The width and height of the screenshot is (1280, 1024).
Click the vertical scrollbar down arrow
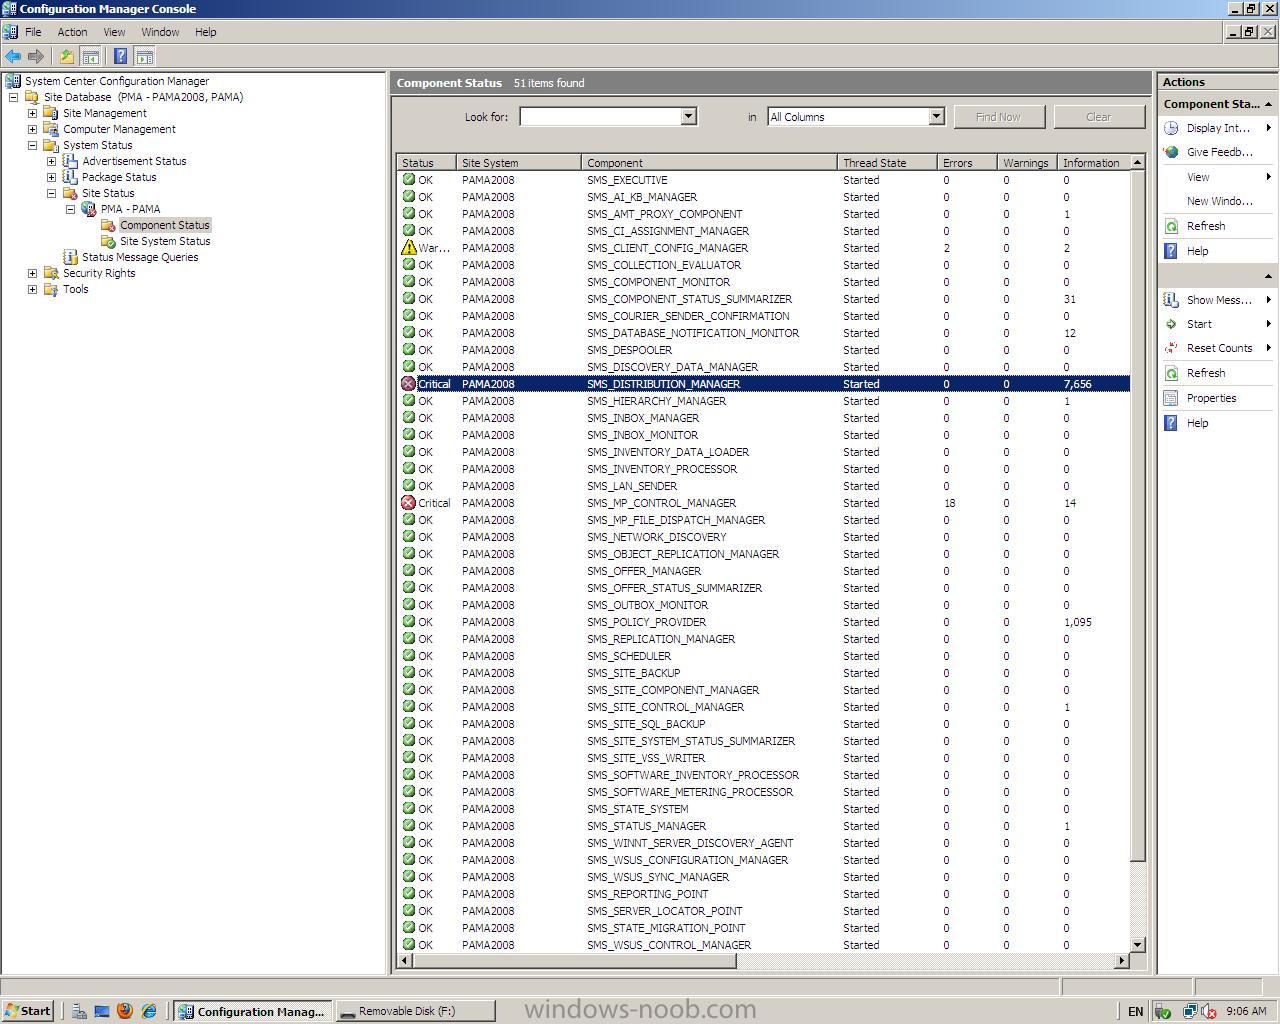tap(1137, 944)
